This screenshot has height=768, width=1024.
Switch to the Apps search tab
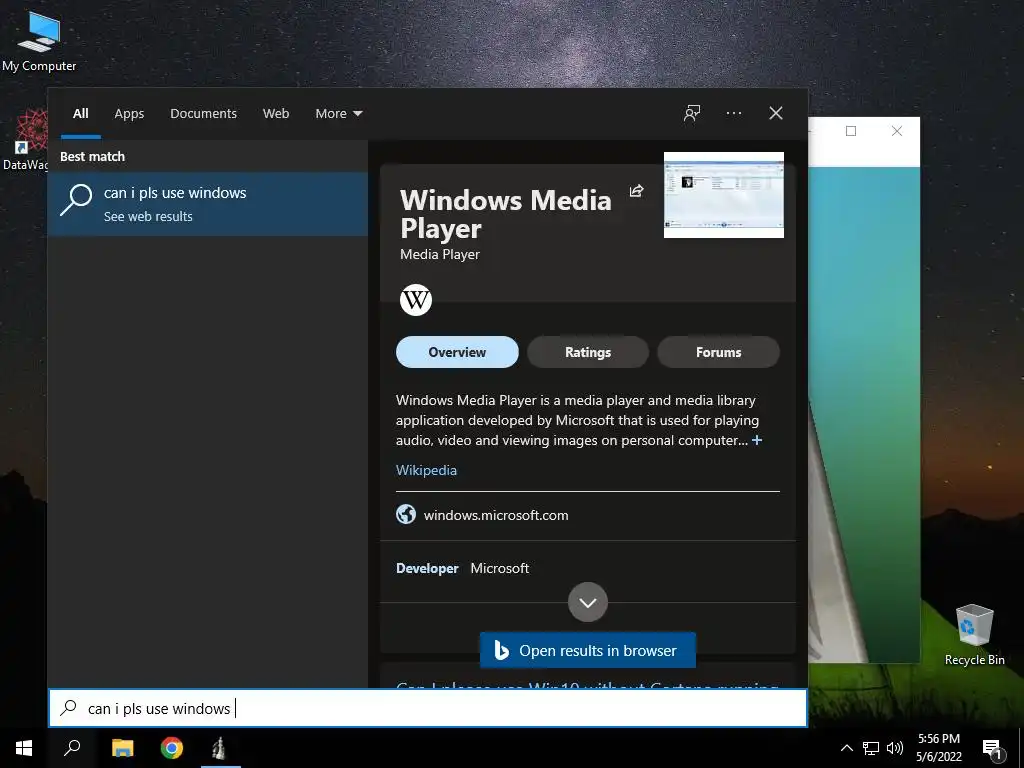pyautogui.click(x=129, y=114)
